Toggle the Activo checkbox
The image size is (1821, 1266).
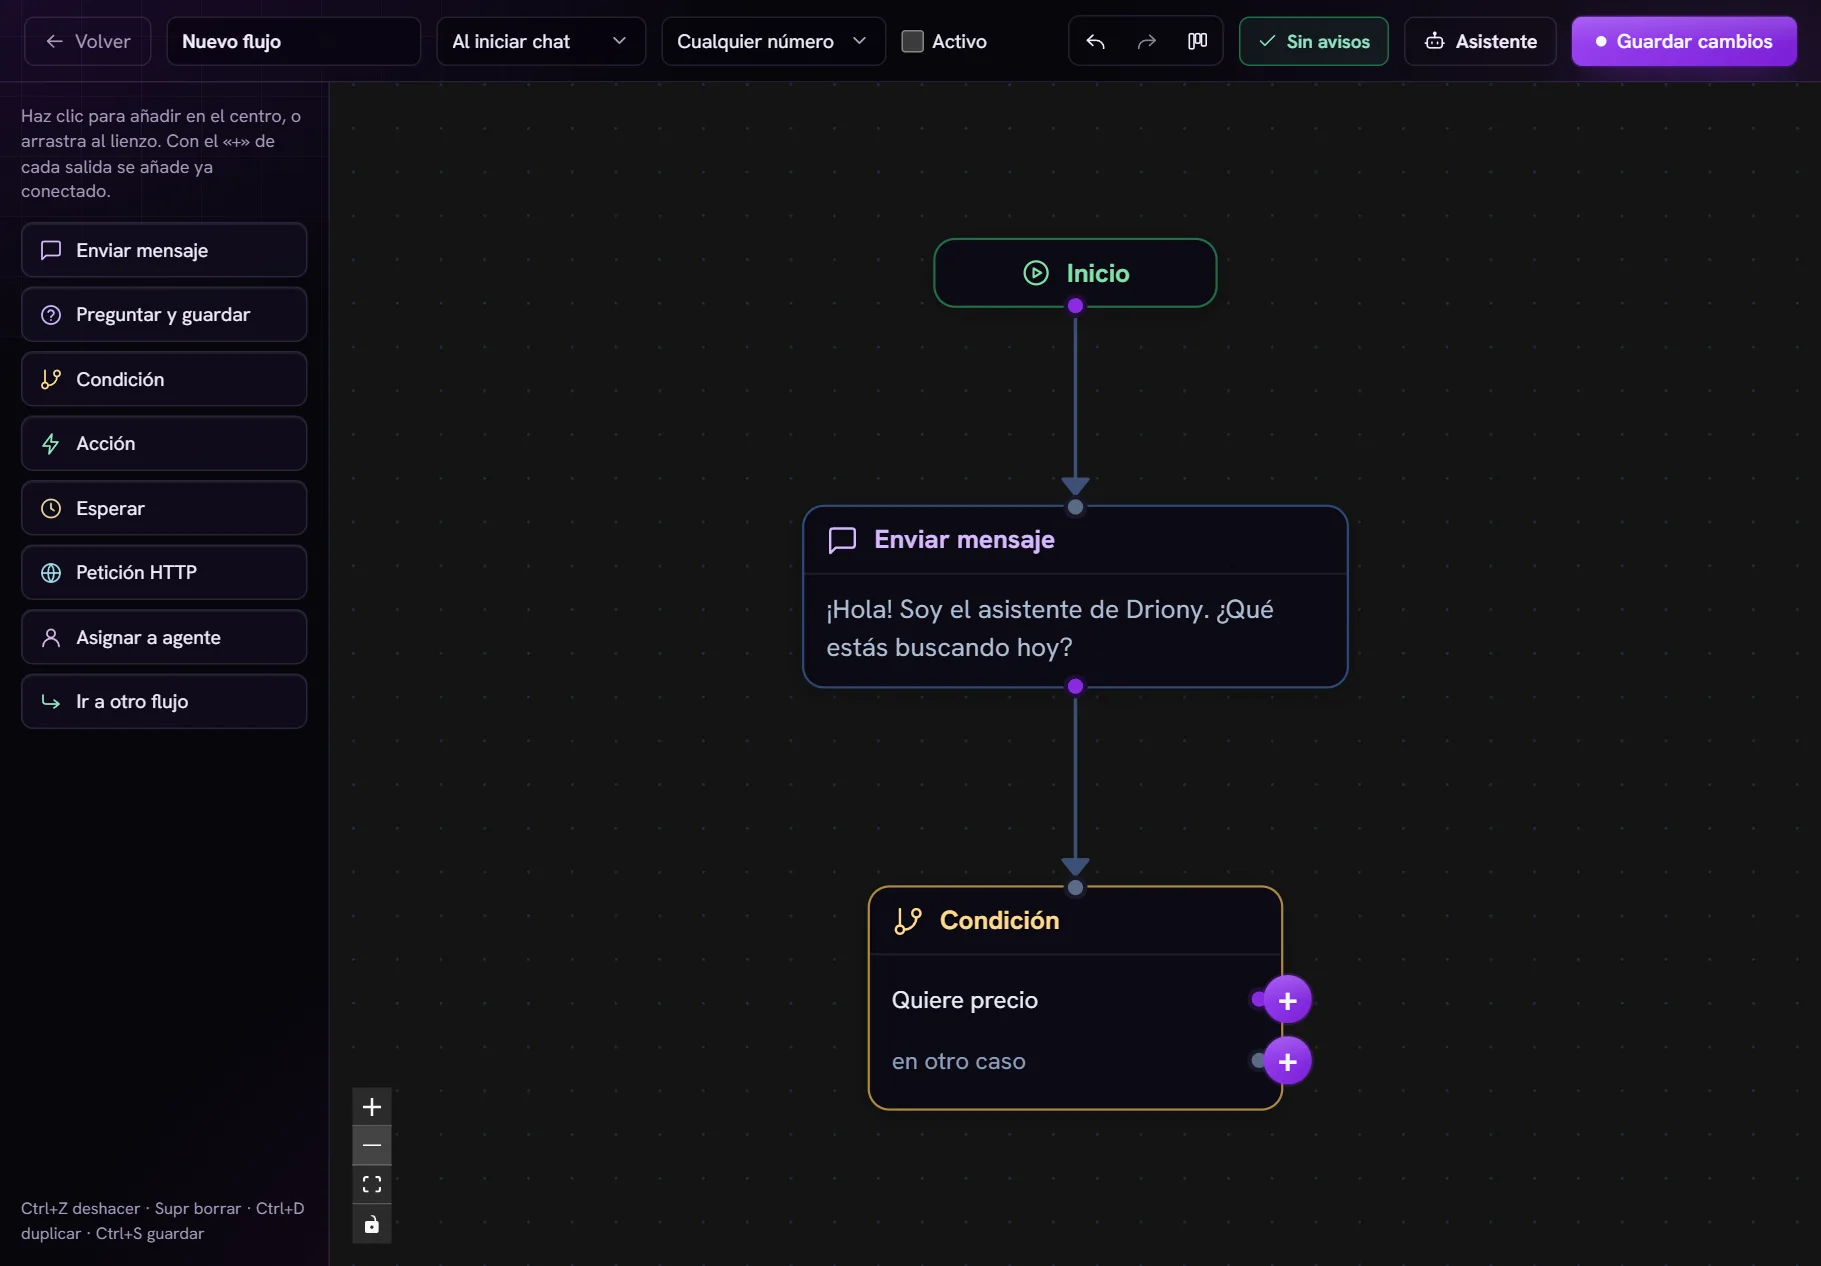912,41
